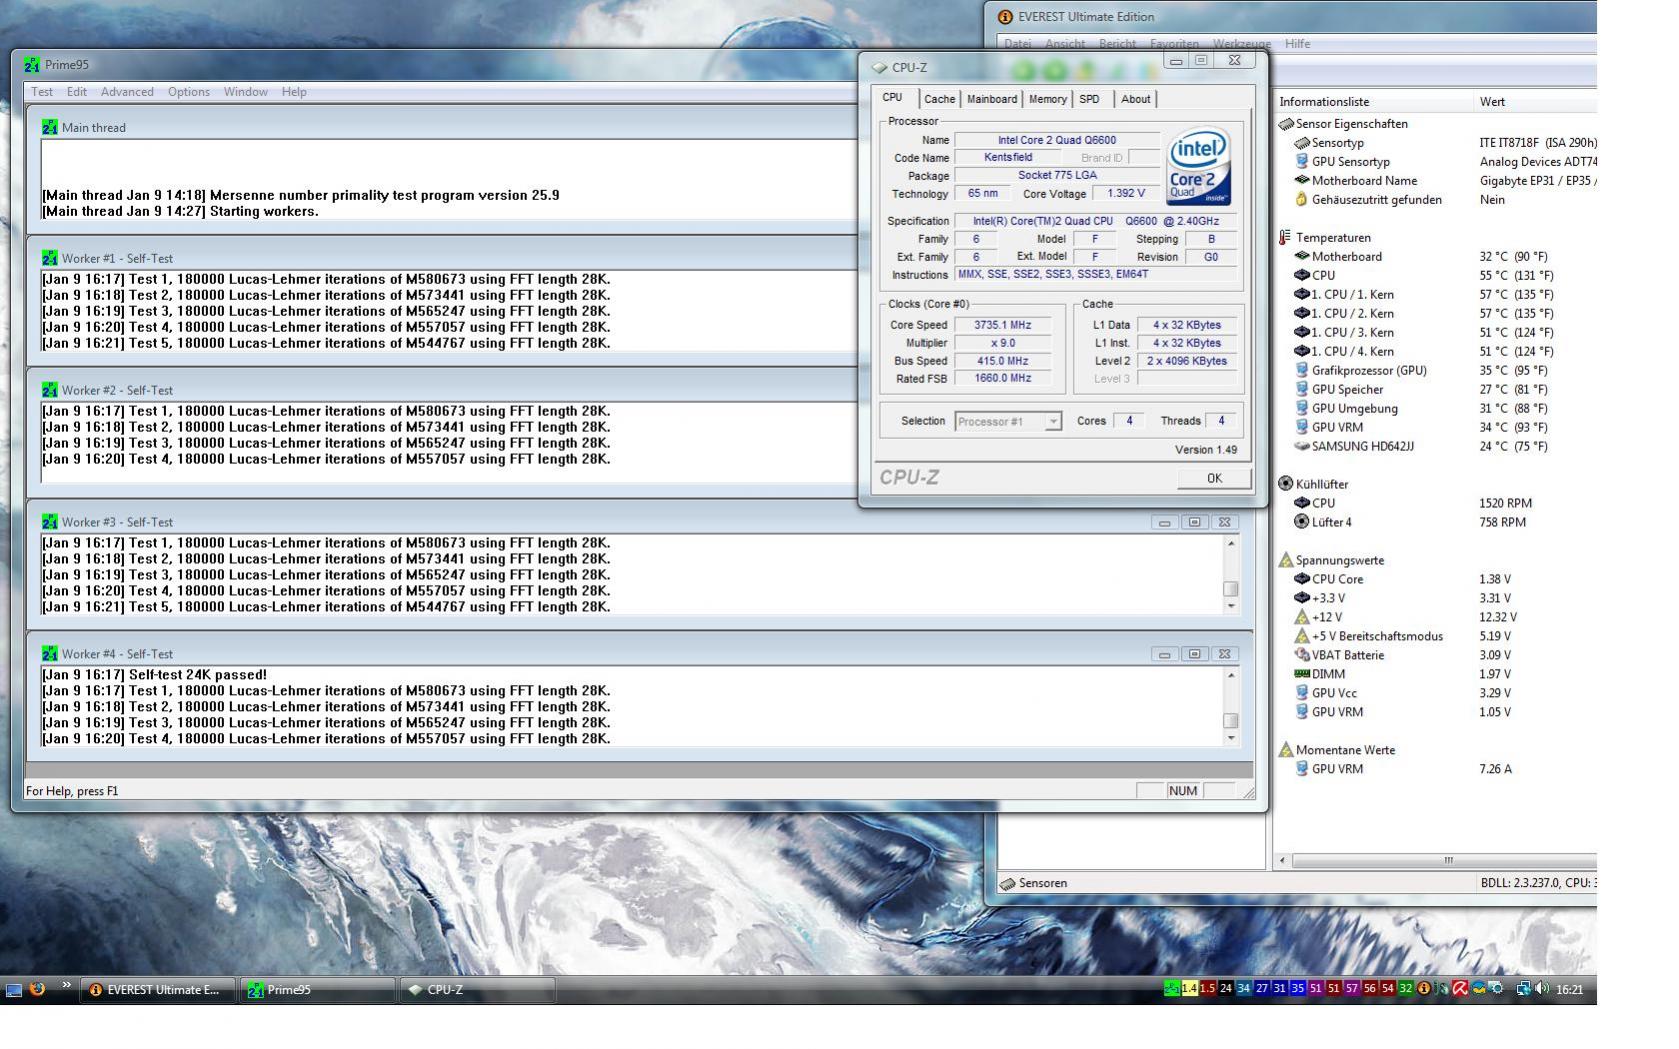The image size is (1679, 1049).
Task: Click the taskbar clock showing 16:21
Action: pyautogui.click(x=1570, y=990)
